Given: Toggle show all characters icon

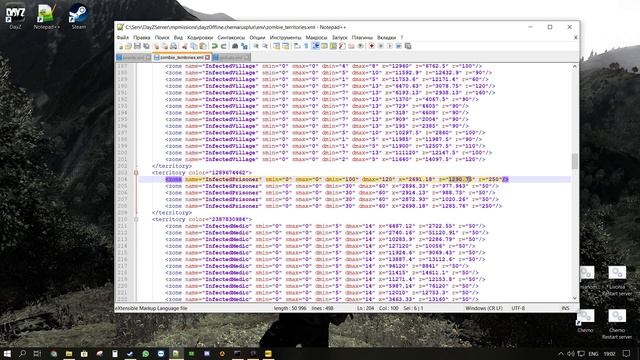Looking at the screenshot, I should coord(306,46).
